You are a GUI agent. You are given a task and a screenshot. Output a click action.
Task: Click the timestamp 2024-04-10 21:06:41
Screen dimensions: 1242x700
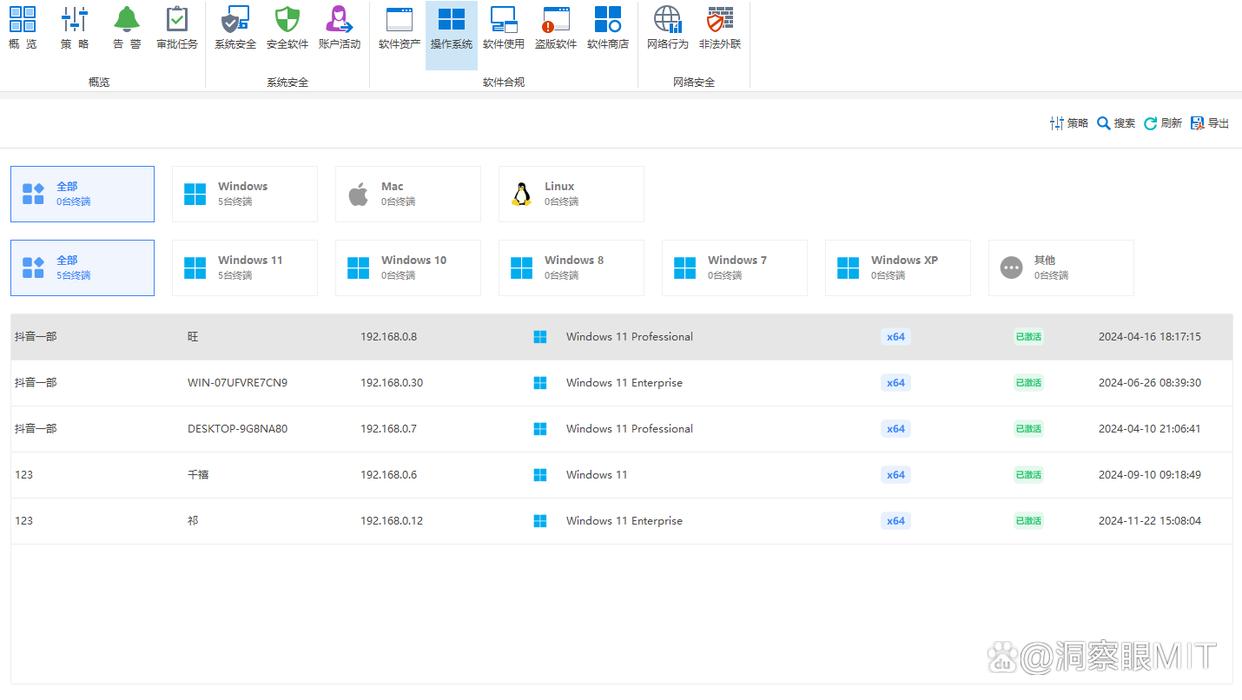pos(1150,429)
